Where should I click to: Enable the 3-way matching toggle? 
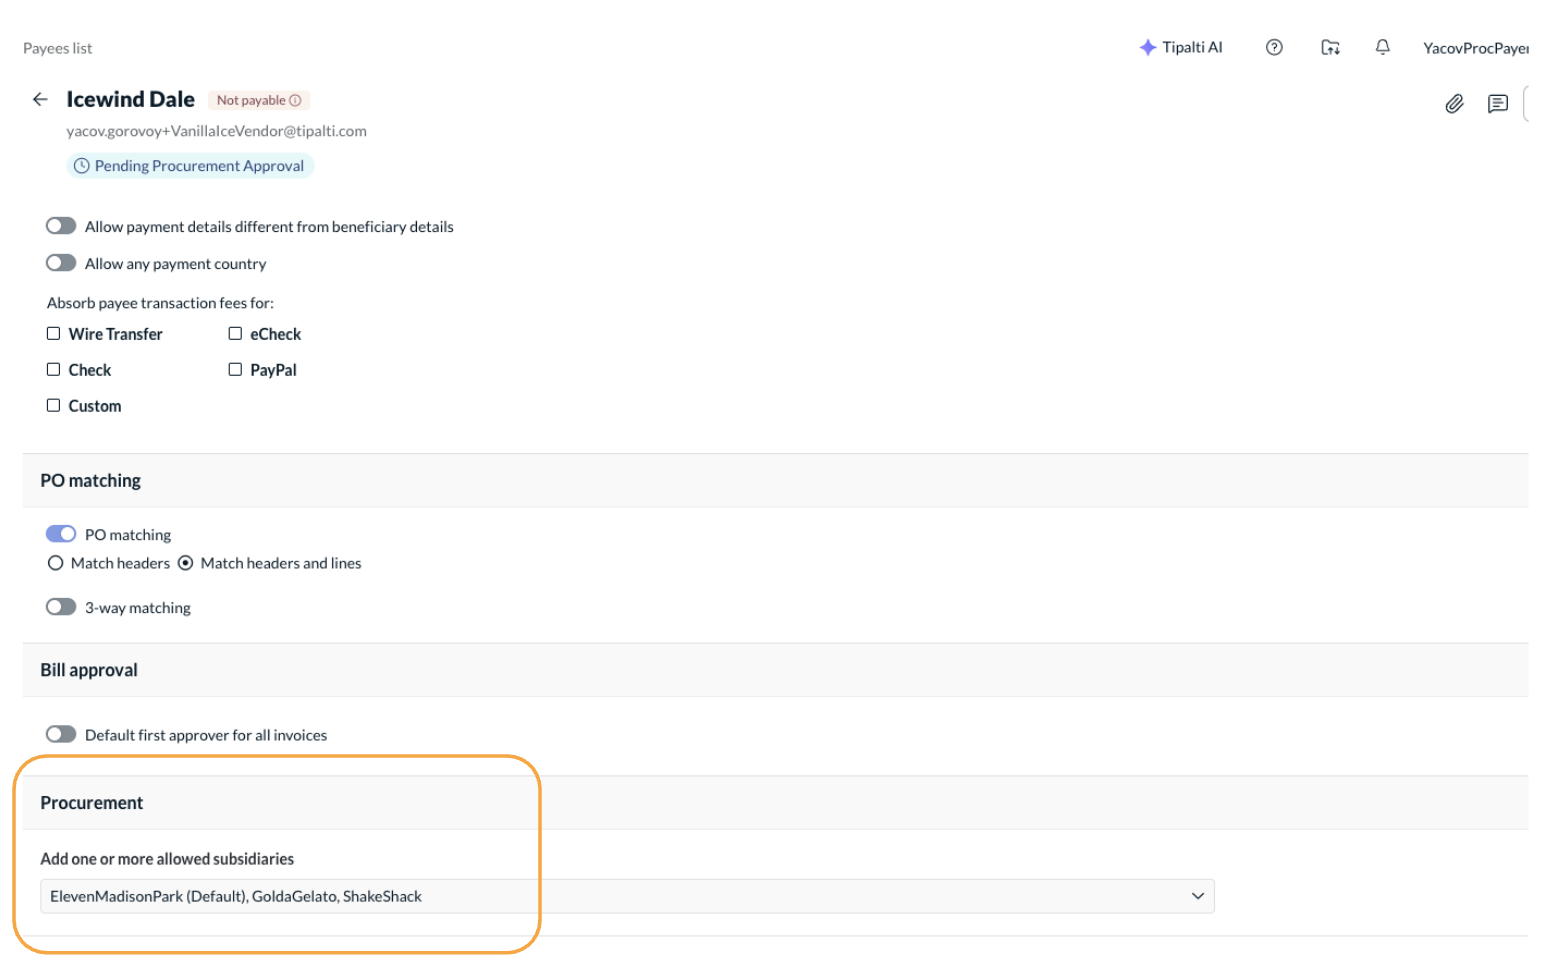click(61, 607)
